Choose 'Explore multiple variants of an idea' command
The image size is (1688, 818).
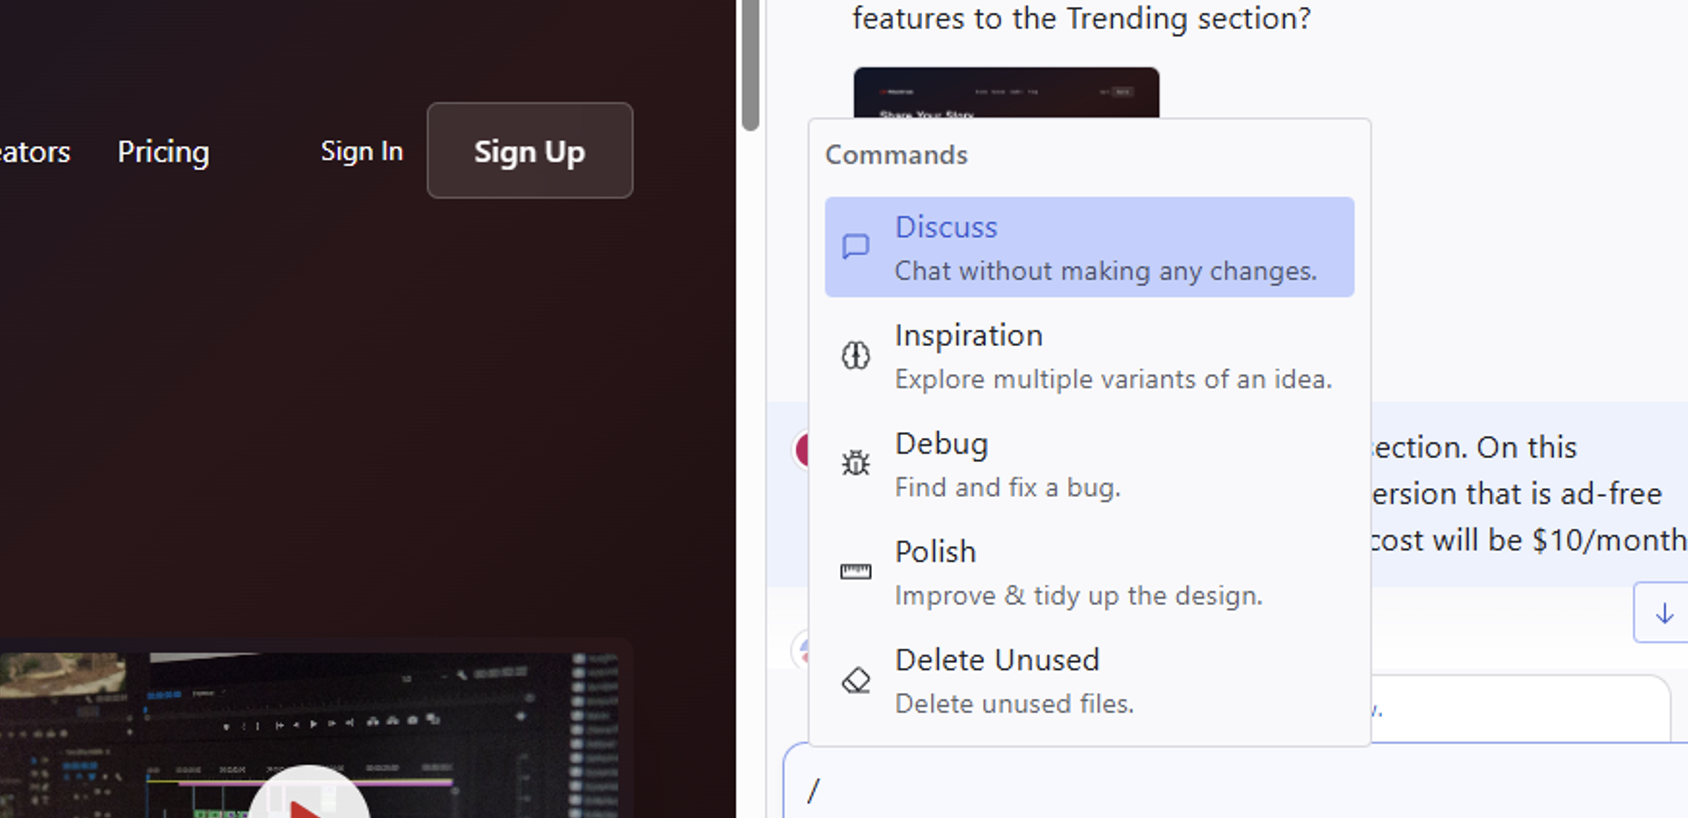1112,379
